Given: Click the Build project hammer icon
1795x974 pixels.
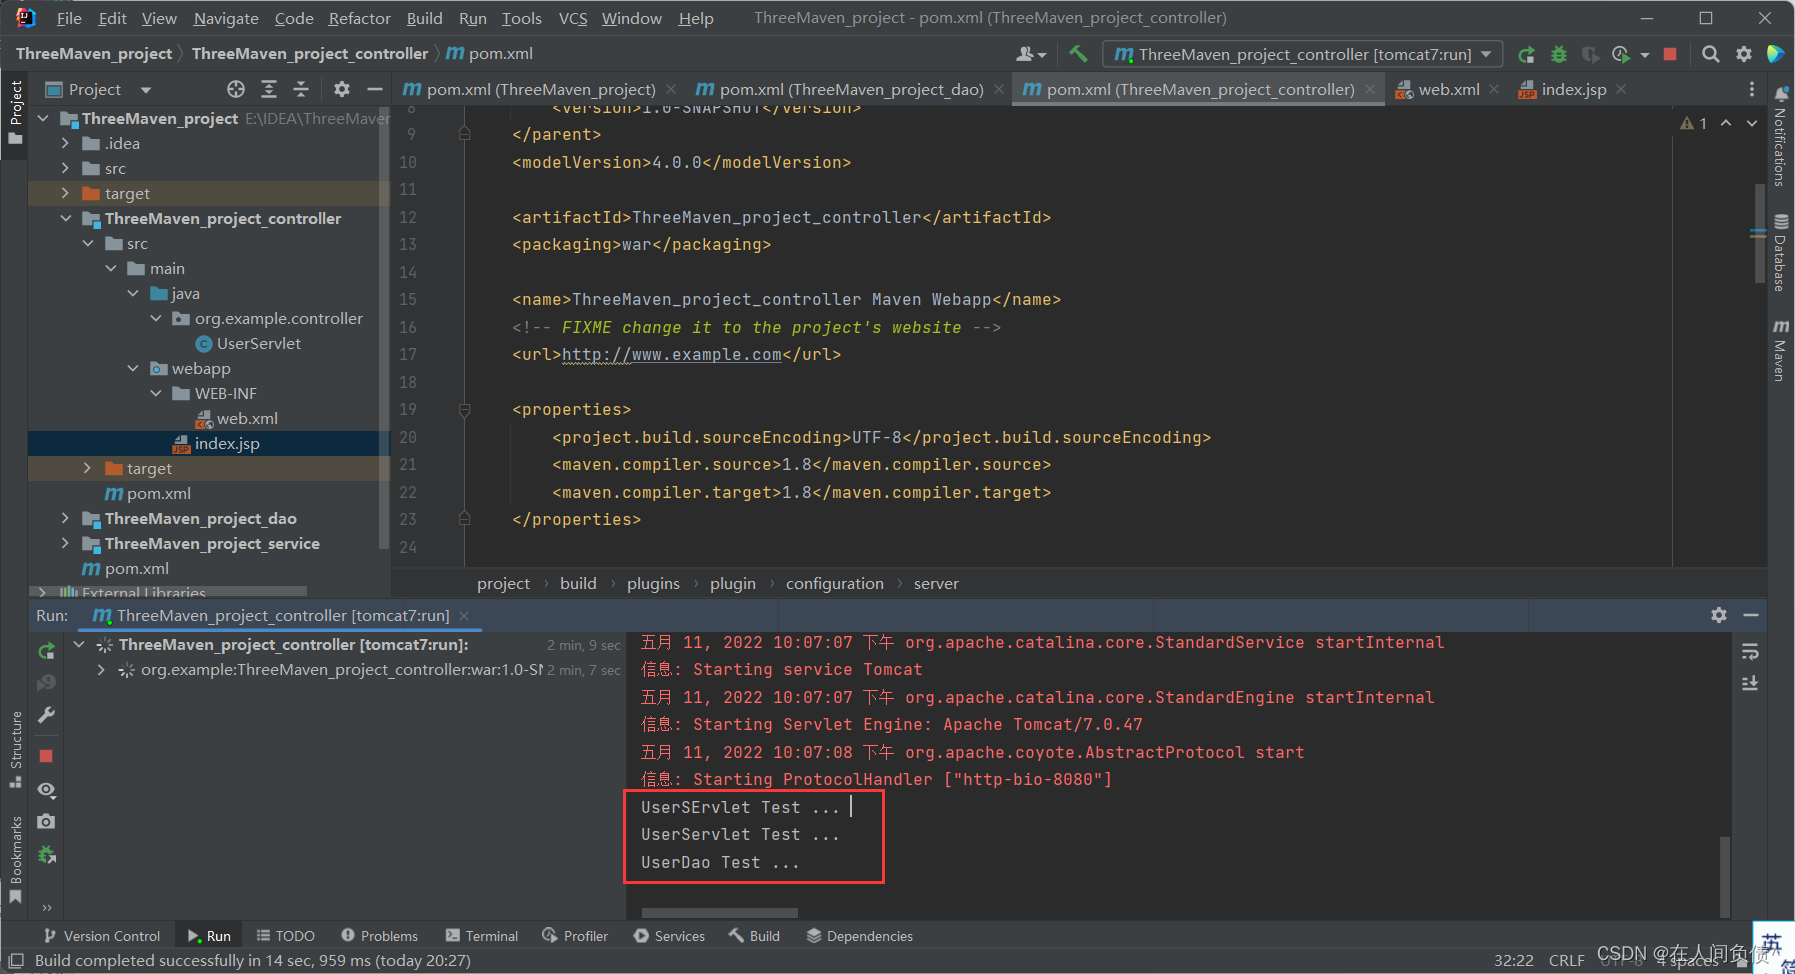Looking at the screenshot, I should 1078,54.
